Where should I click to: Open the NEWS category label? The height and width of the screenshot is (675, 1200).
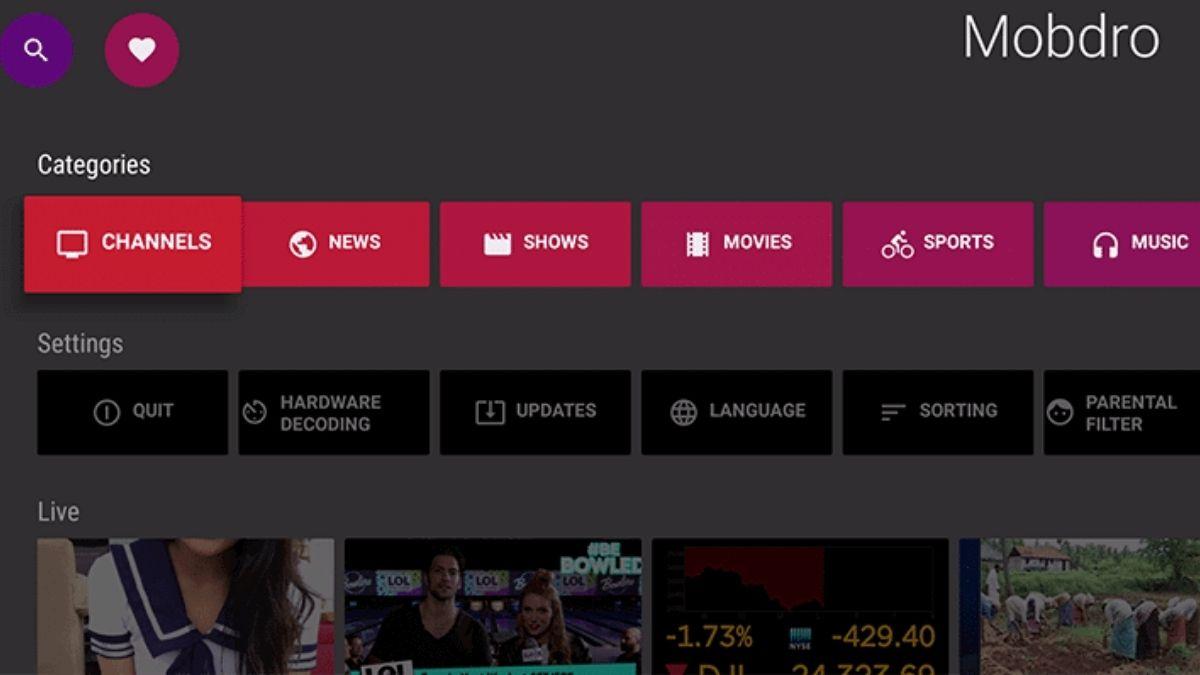click(x=354, y=242)
